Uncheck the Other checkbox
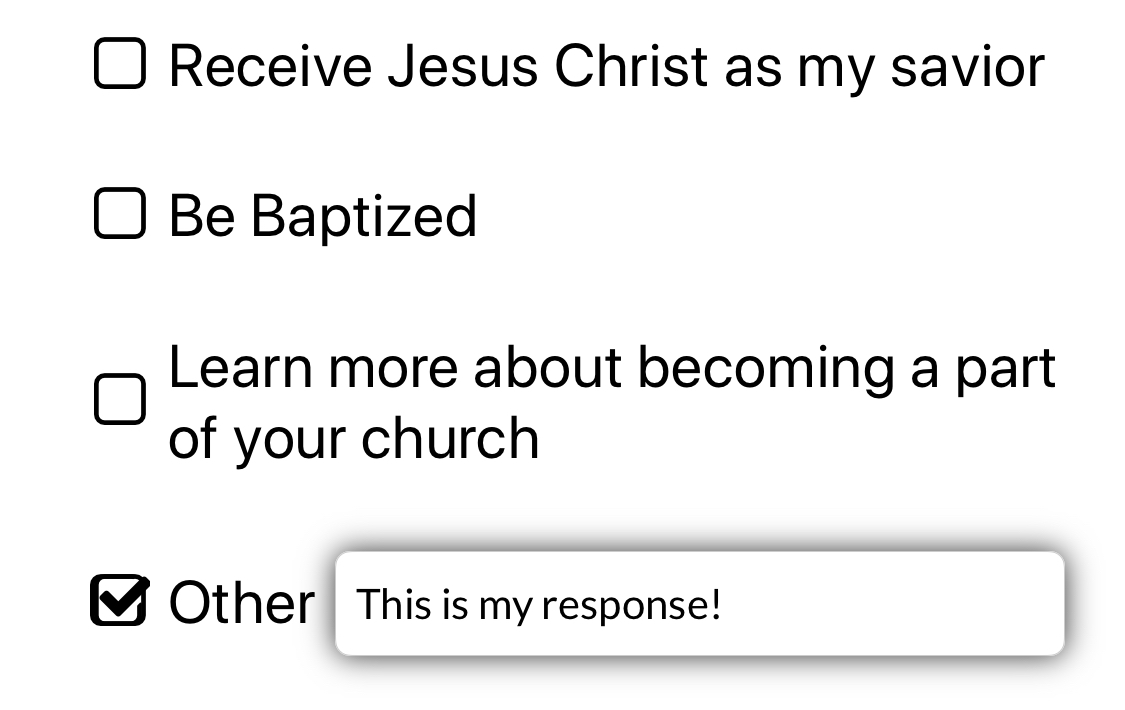Viewport: 1125px width, 710px height. 120,601
